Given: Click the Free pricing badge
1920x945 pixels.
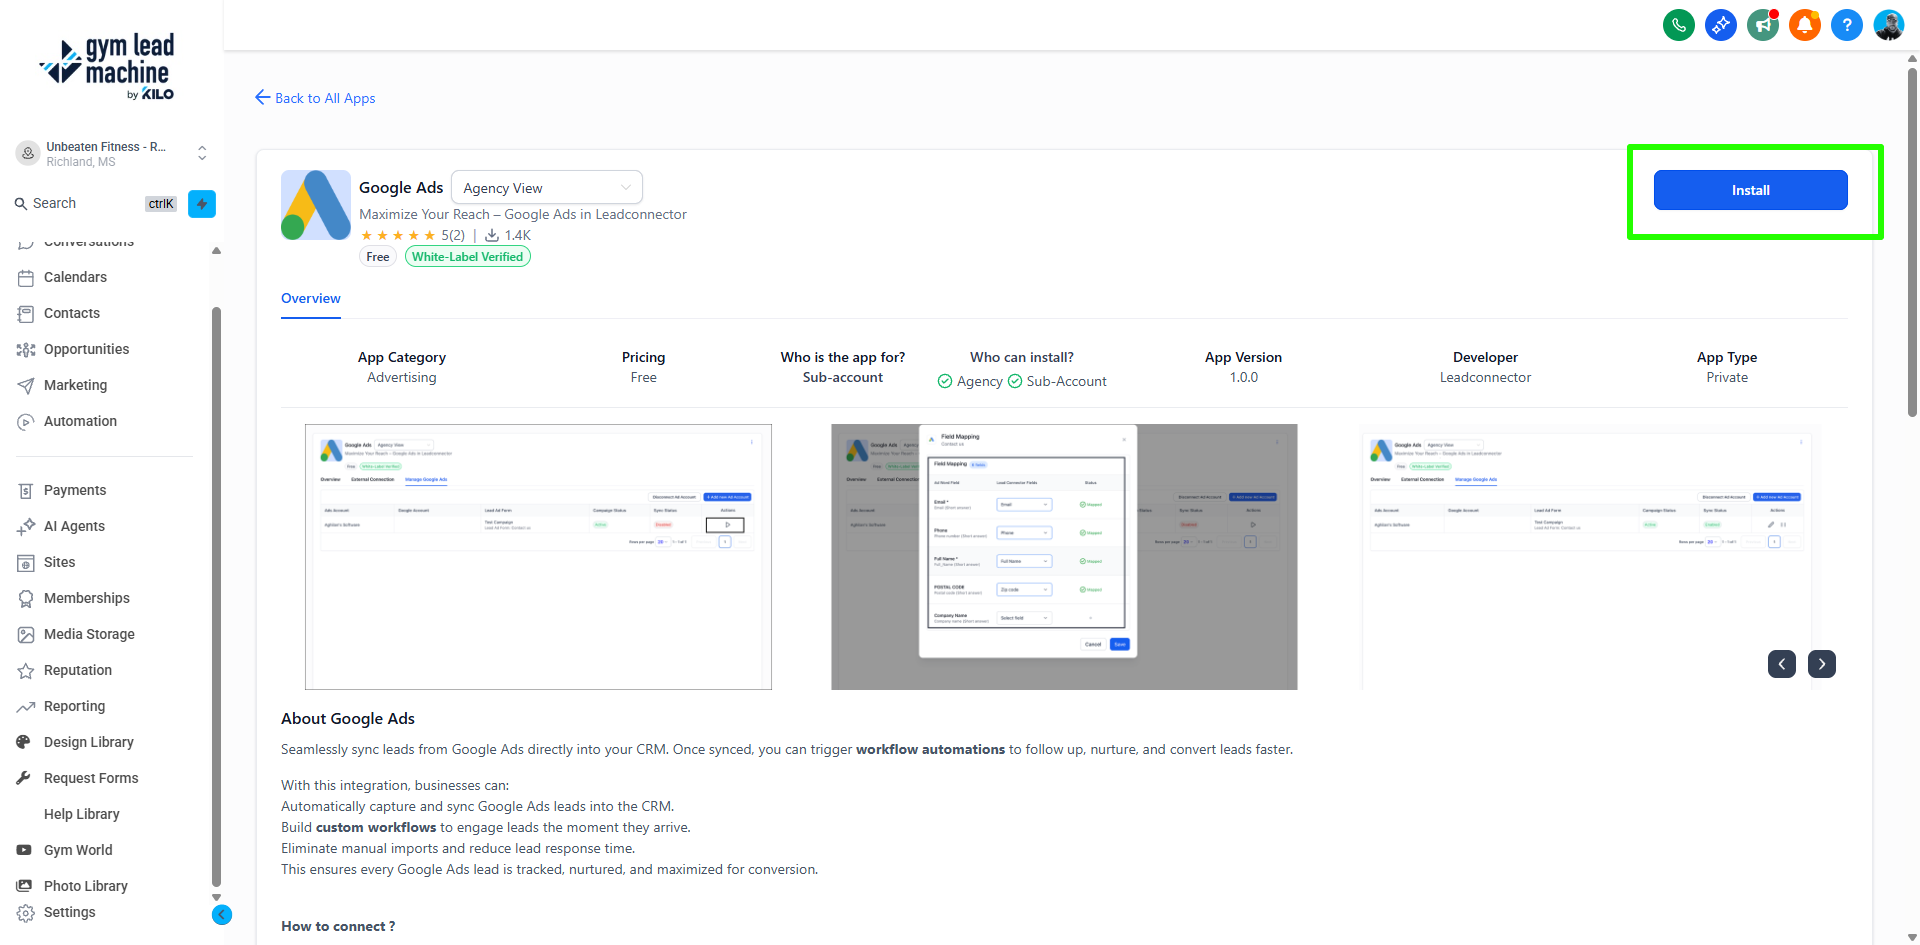Looking at the screenshot, I should pos(378,257).
